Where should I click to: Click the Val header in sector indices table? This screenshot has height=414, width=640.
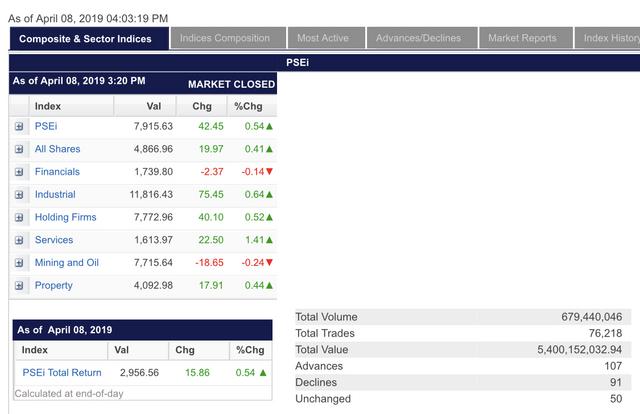point(153,106)
